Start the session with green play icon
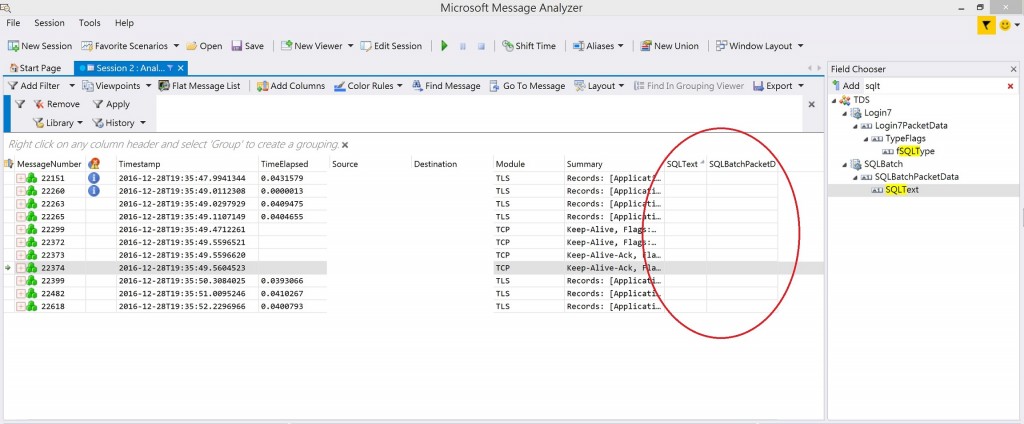Viewport: 1024px width, 424px height. [x=445, y=46]
